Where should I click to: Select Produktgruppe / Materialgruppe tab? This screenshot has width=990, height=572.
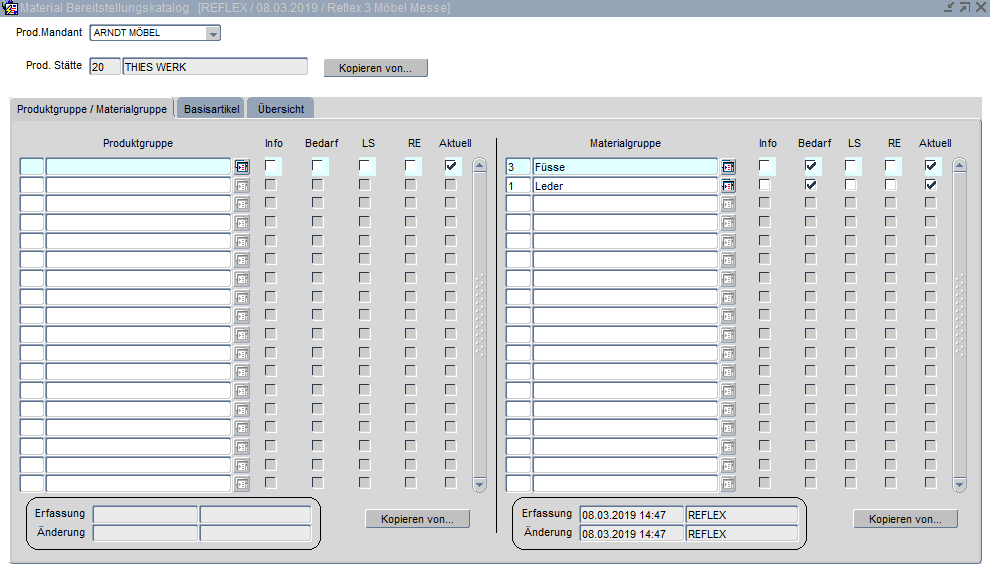click(x=92, y=108)
